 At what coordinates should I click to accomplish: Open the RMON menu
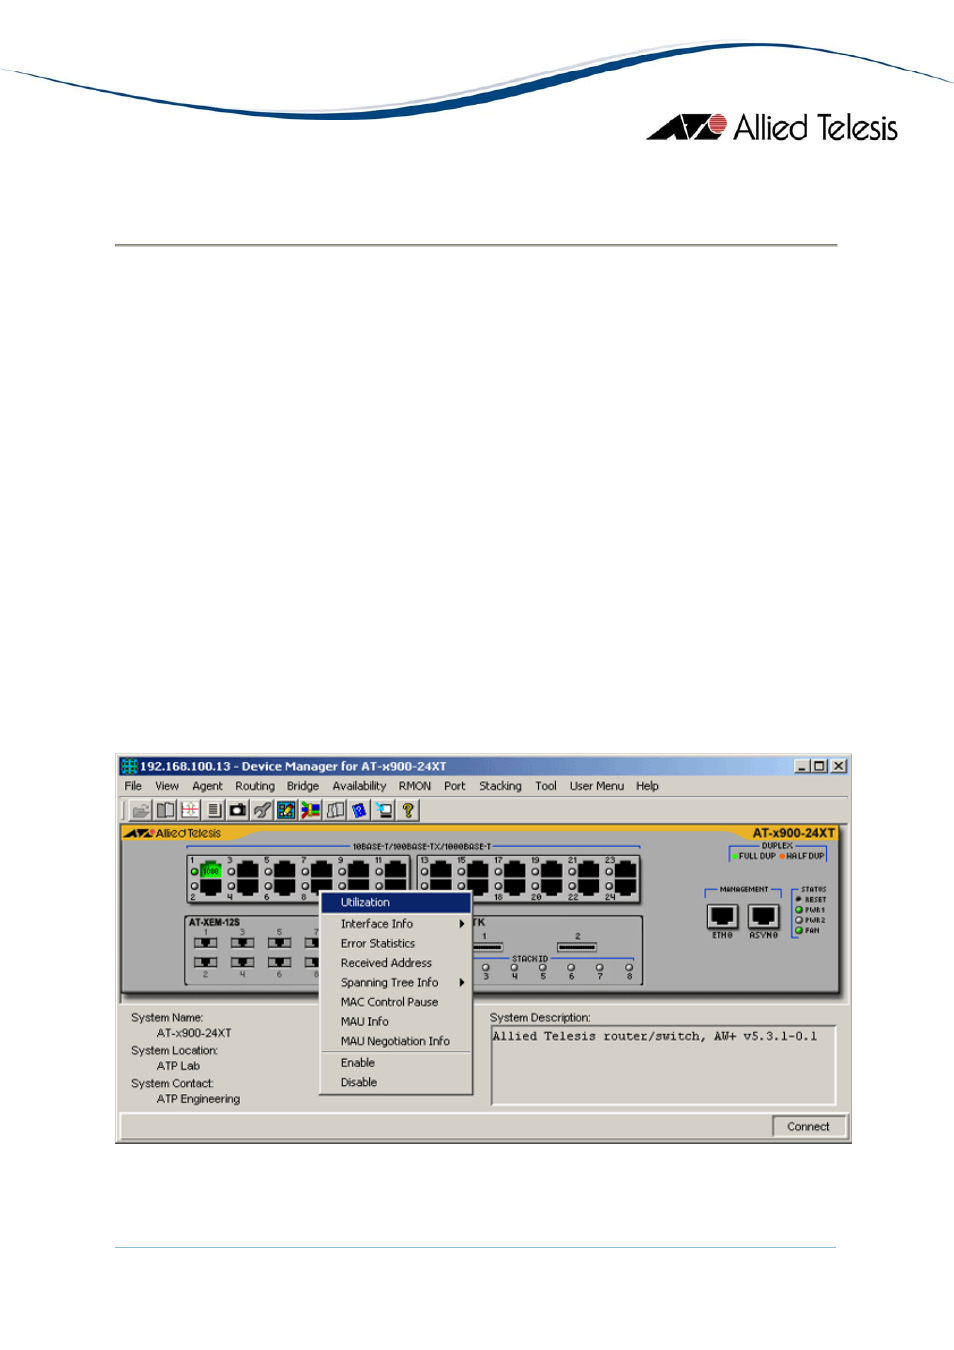(415, 786)
